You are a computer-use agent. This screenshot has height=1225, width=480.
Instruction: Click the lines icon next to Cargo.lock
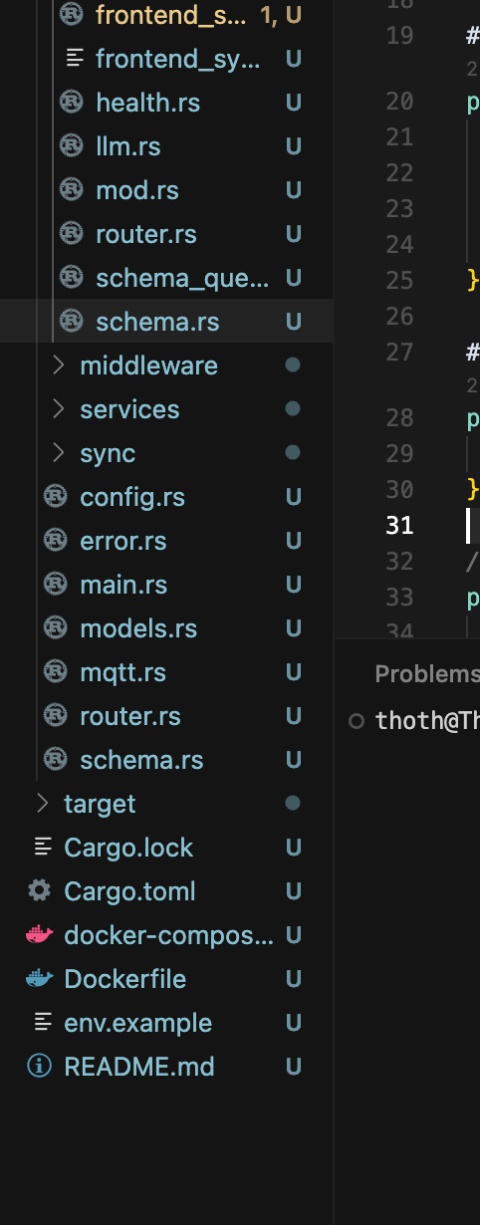point(42,847)
